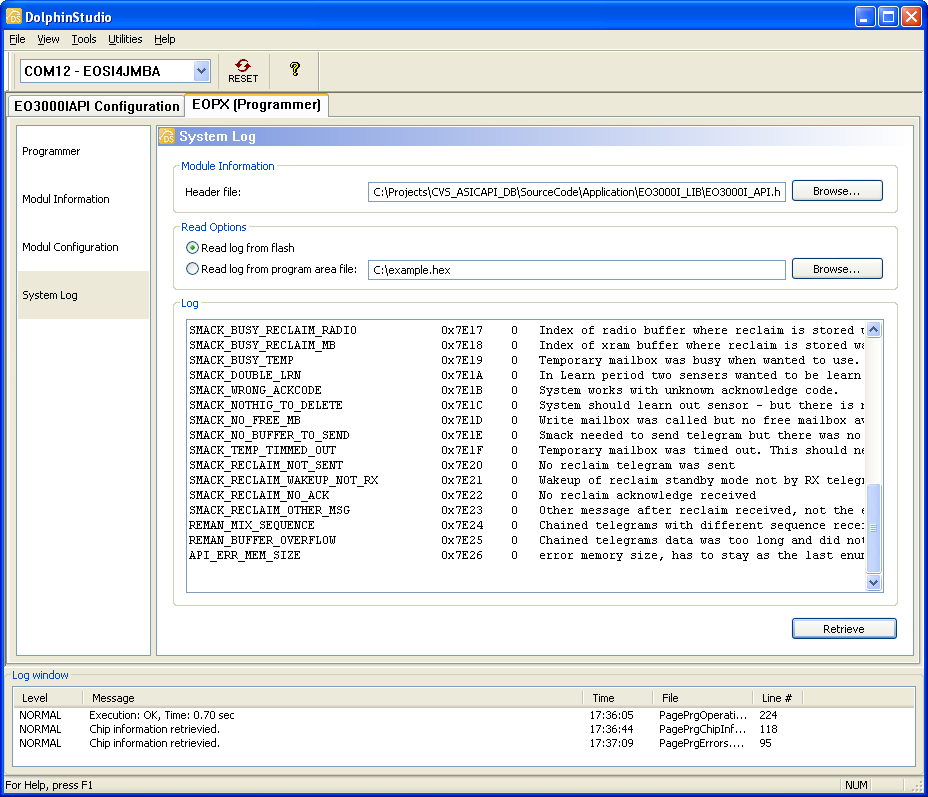Click the yellow question mark help icon
The height and width of the screenshot is (797, 928).
(294, 69)
